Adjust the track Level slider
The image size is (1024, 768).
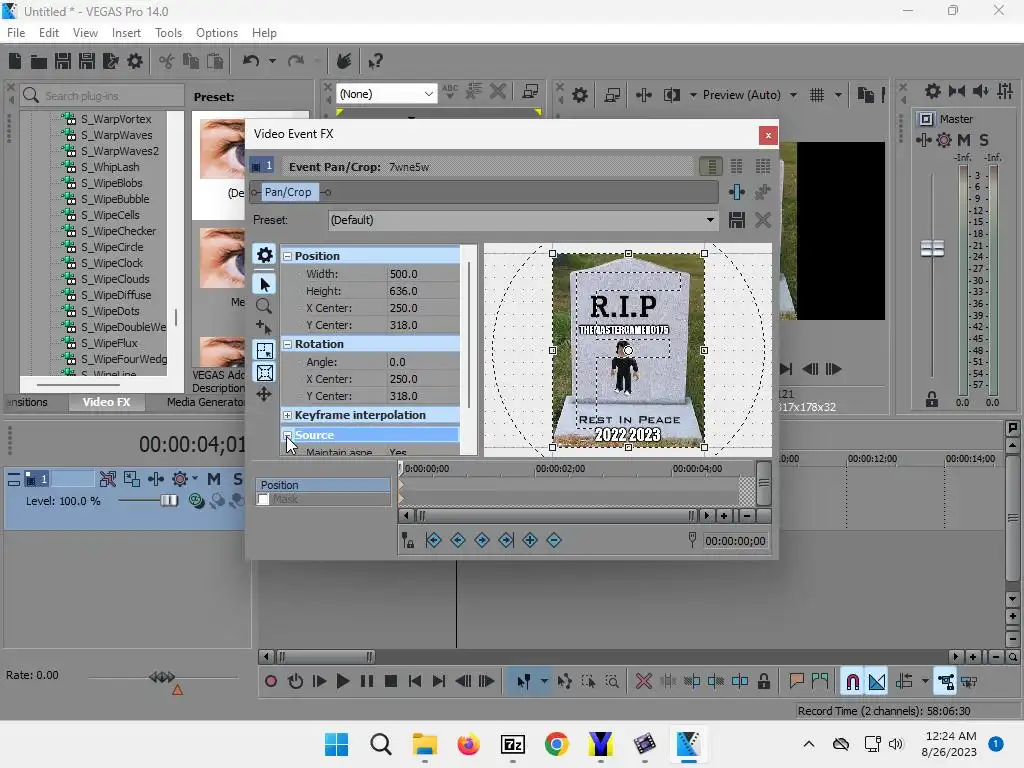point(168,501)
